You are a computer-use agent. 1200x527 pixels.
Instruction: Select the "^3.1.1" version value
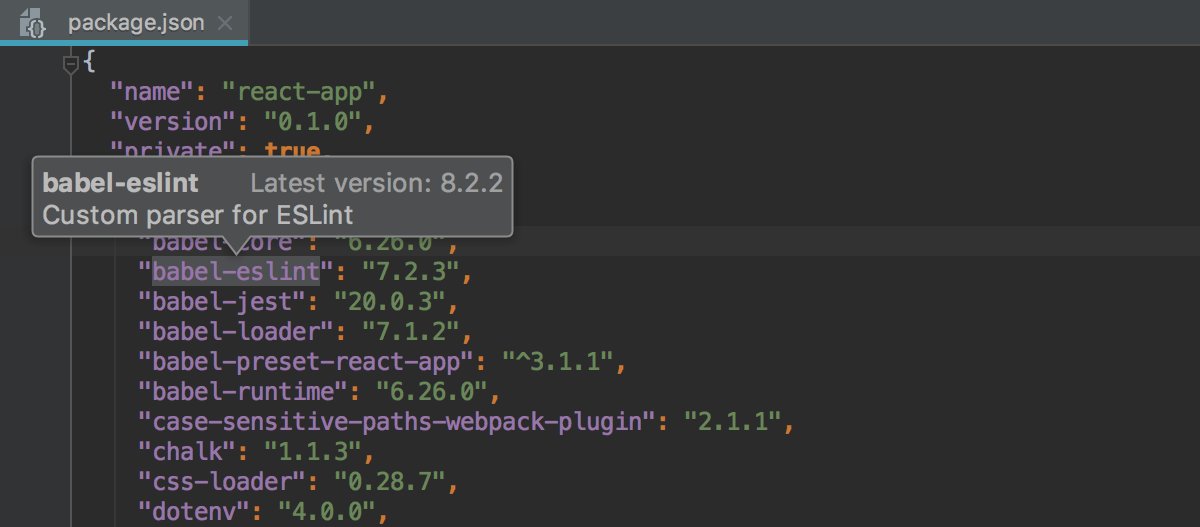coord(556,361)
